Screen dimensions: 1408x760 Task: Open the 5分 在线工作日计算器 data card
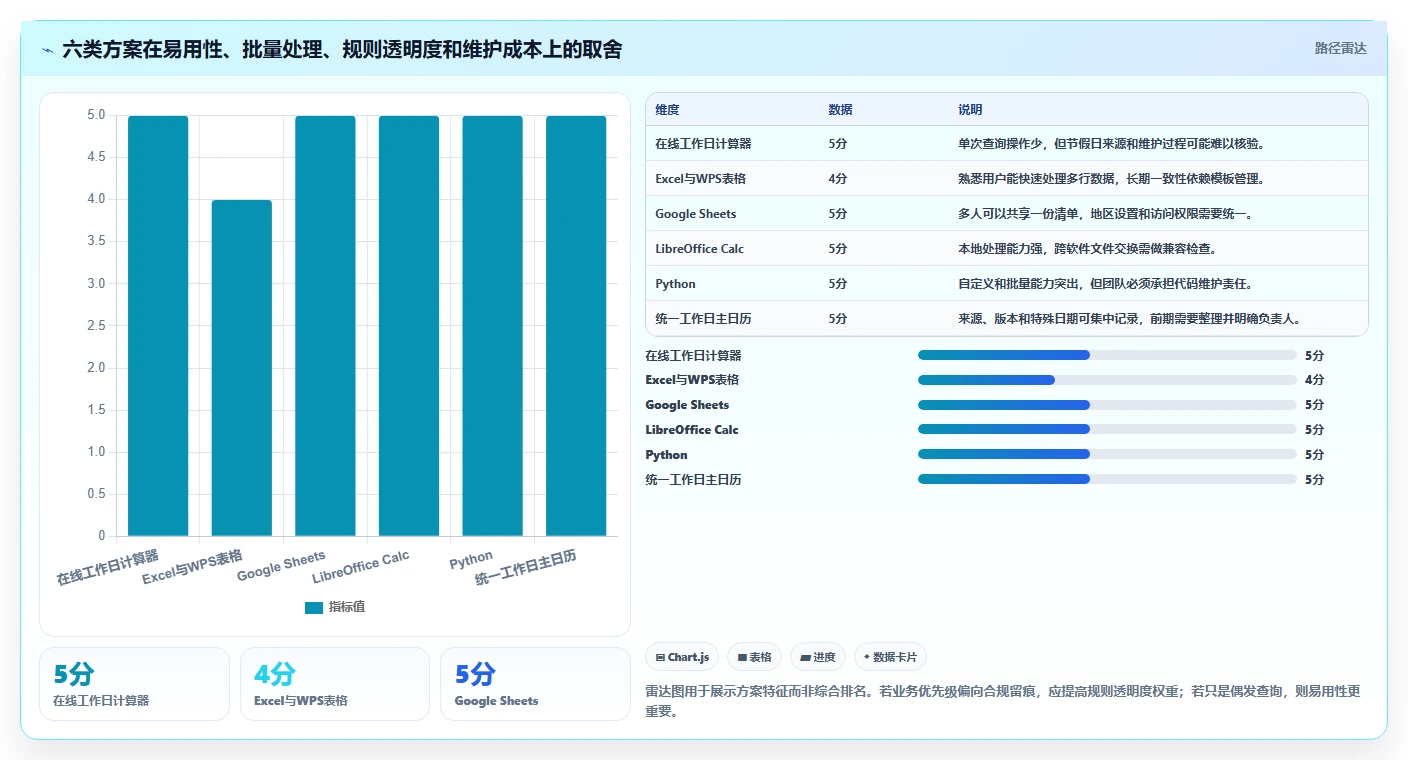[x=134, y=684]
